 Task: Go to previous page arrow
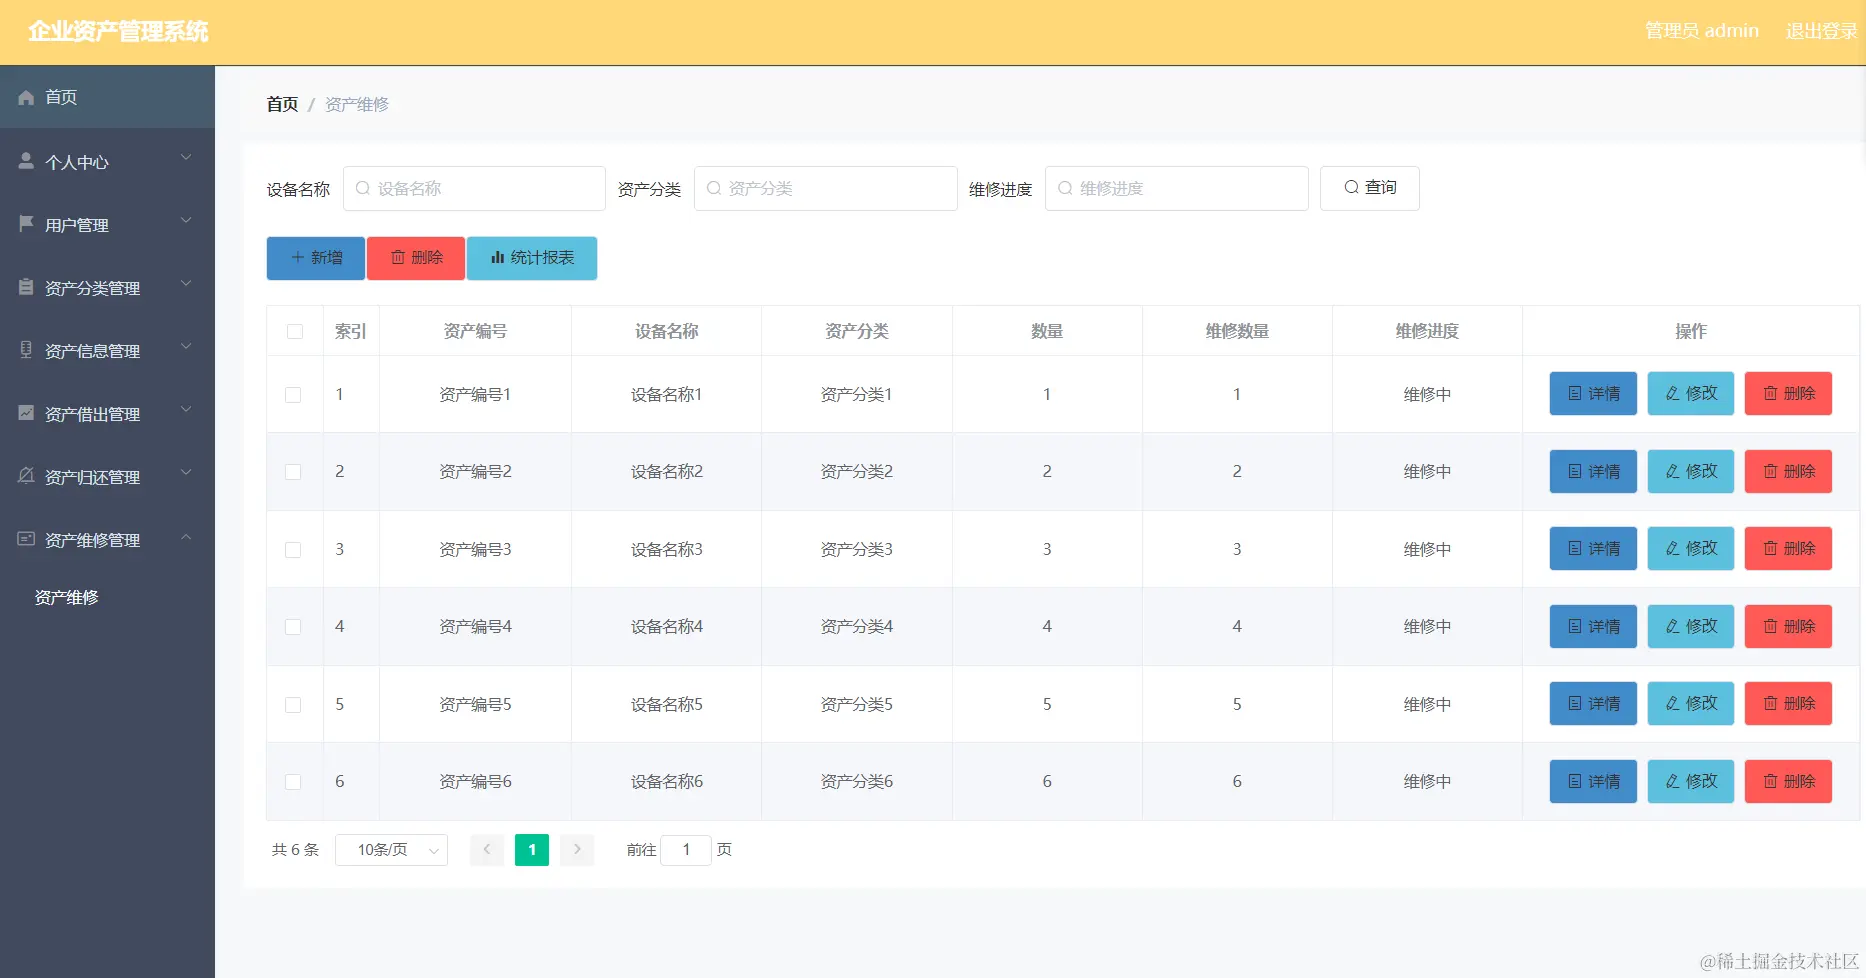click(x=487, y=850)
